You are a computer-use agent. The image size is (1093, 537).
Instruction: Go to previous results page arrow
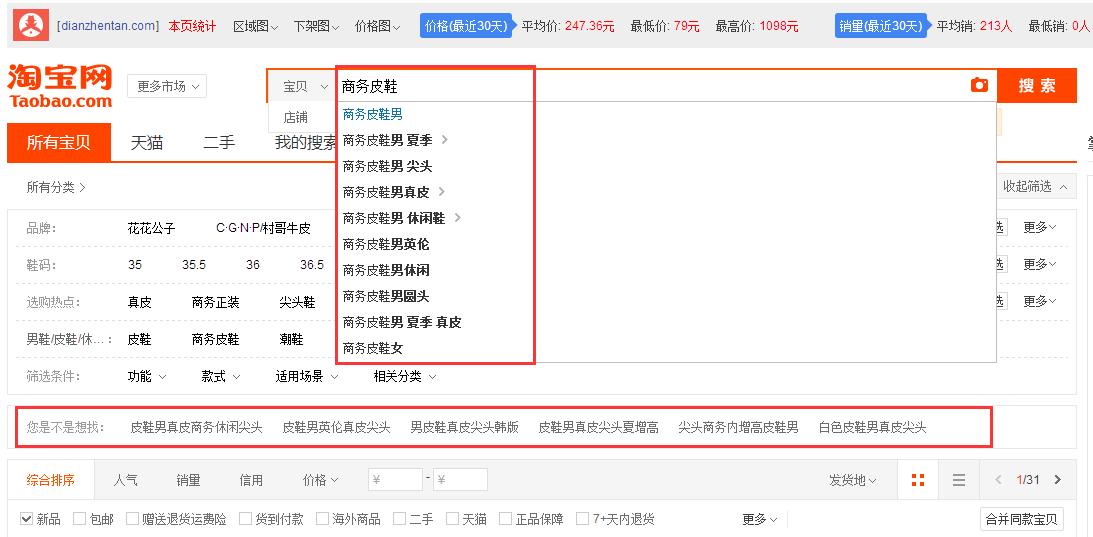[998, 480]
